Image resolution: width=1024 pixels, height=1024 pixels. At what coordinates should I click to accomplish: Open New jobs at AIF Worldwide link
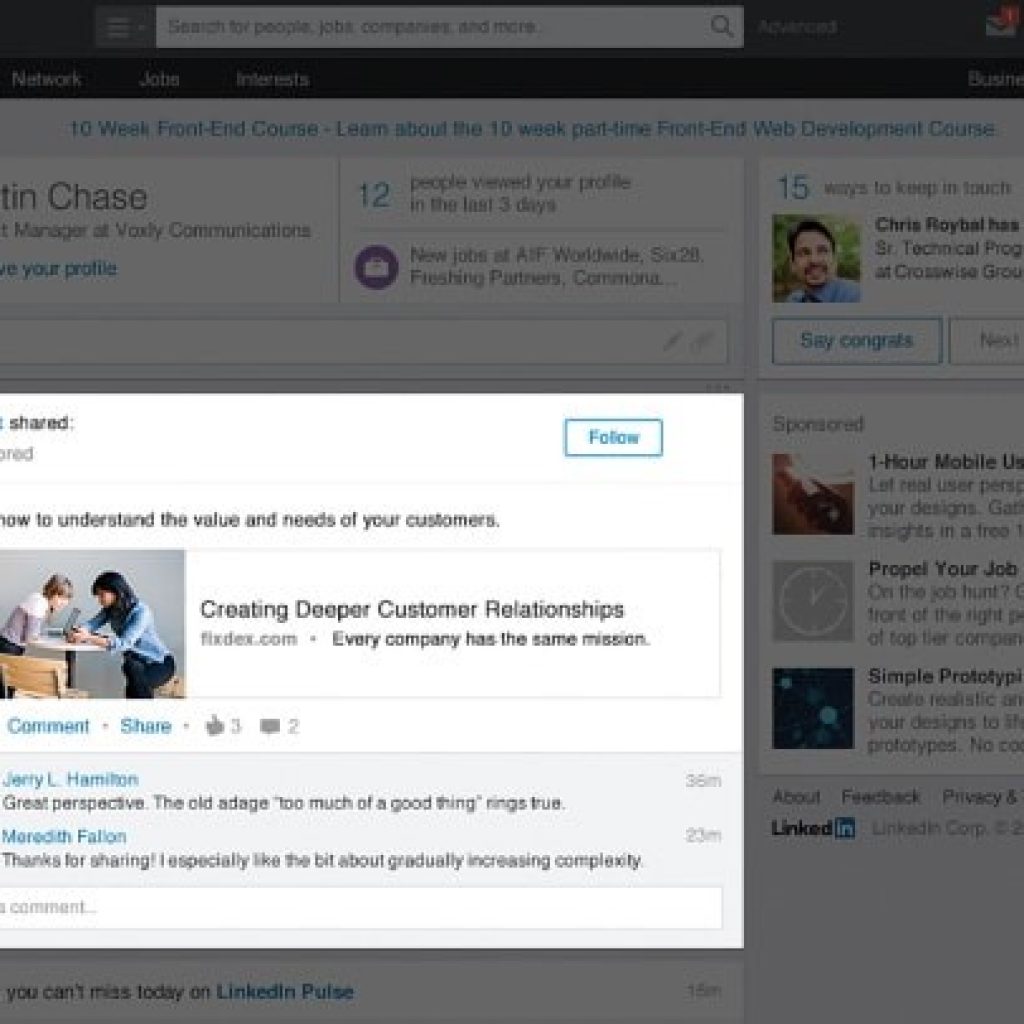point(556,266)
